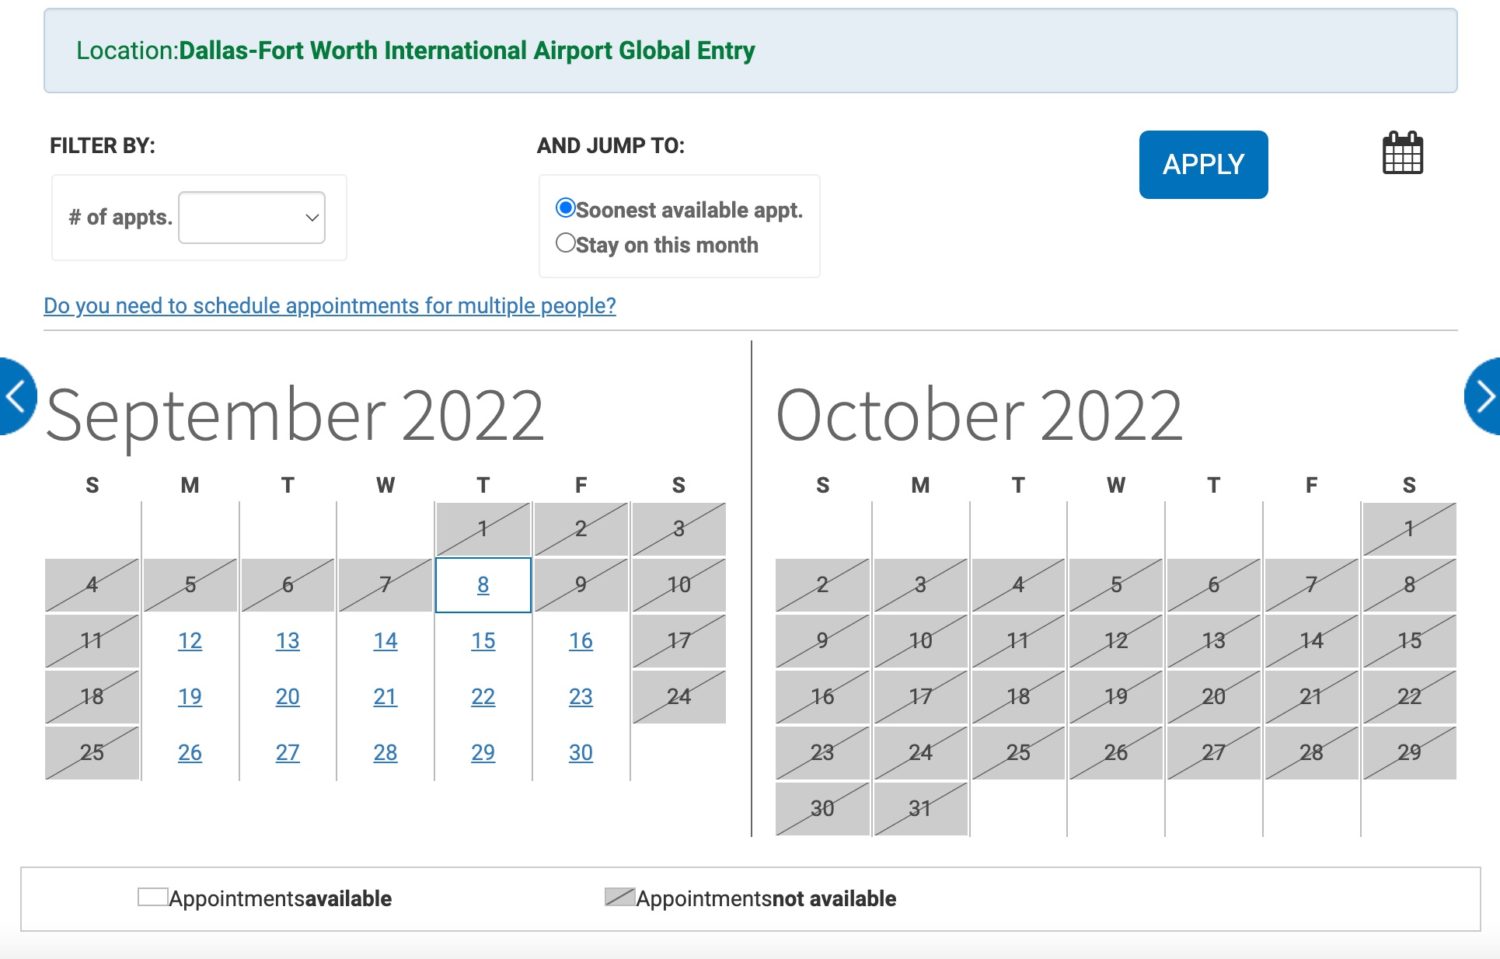Click the blue APPLY button
Viewport: 1500px width, 959px height.
(1203, 165)
